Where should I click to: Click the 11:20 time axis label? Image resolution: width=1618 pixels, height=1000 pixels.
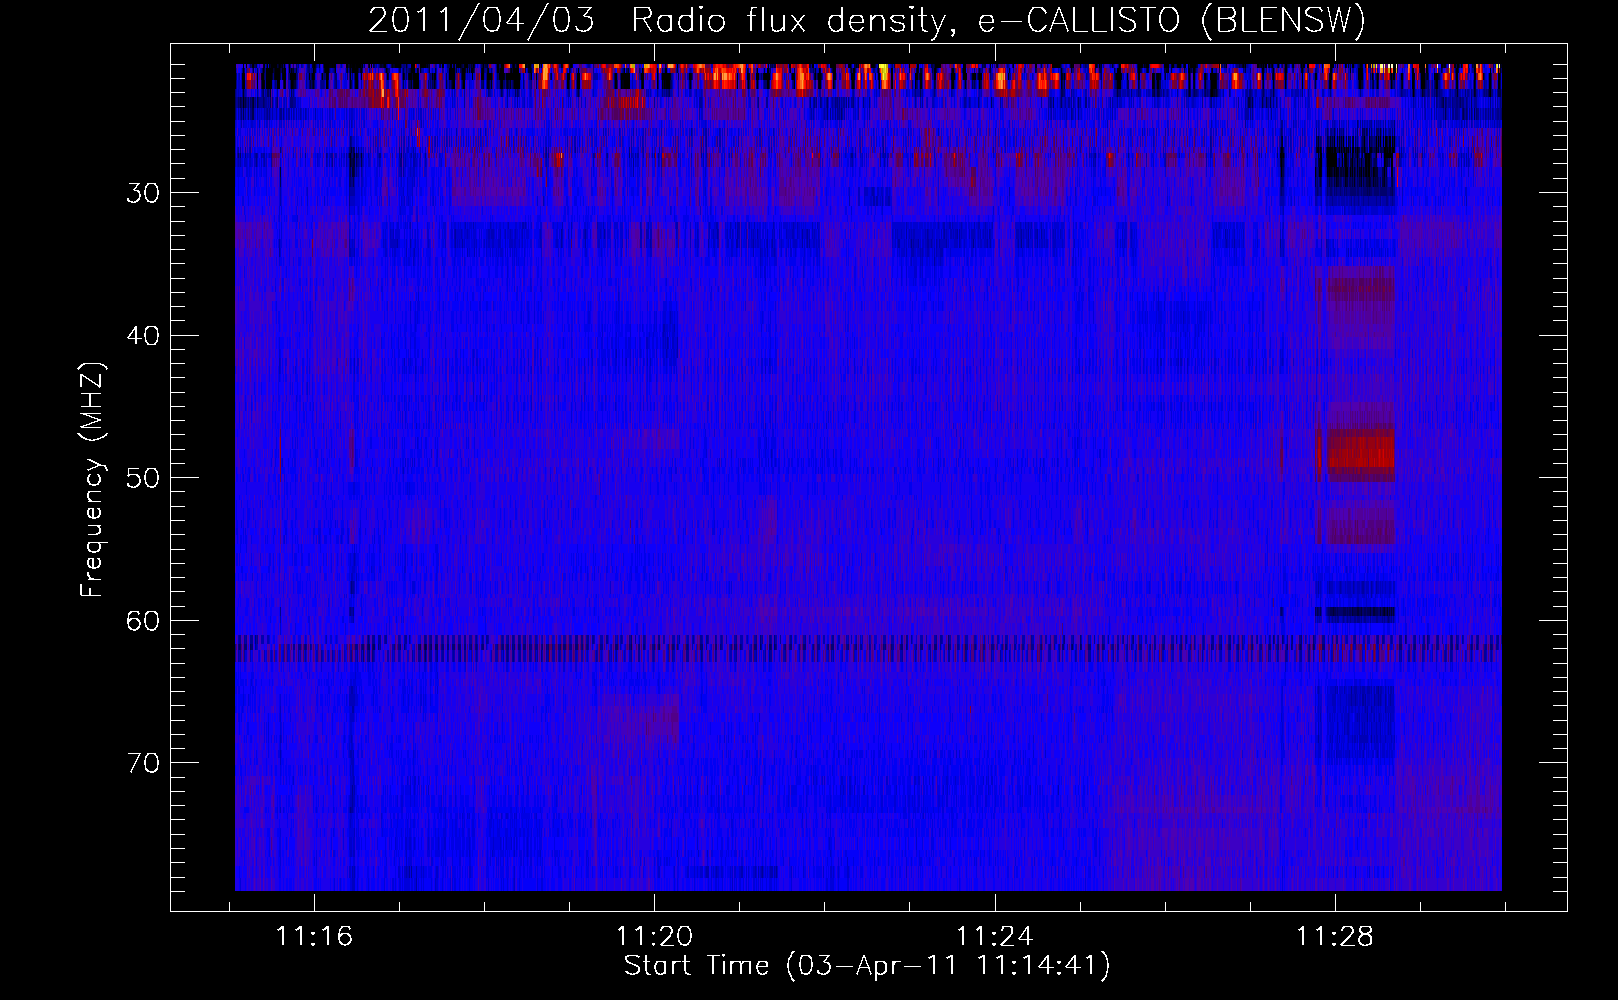tap(654, 937)
